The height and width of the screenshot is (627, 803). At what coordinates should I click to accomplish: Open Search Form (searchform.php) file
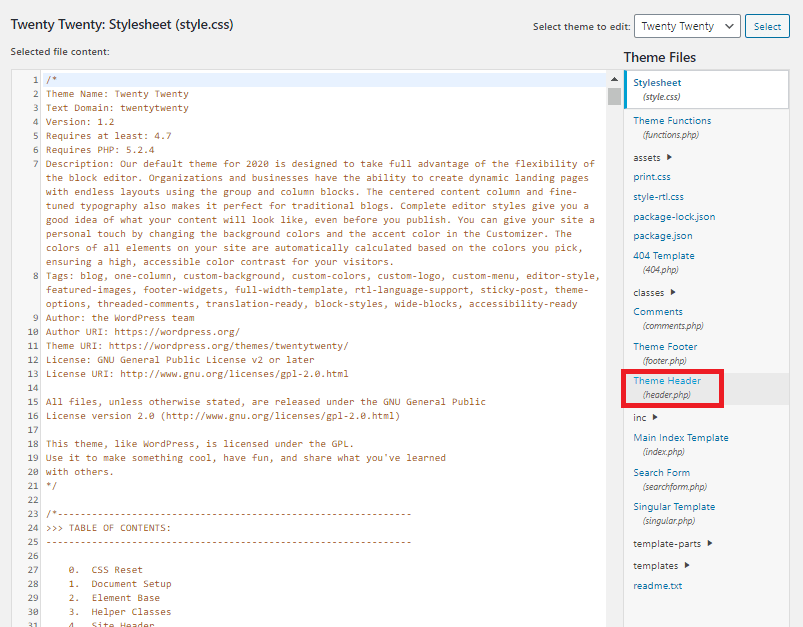pyautogui.click(x=670, y=479)
